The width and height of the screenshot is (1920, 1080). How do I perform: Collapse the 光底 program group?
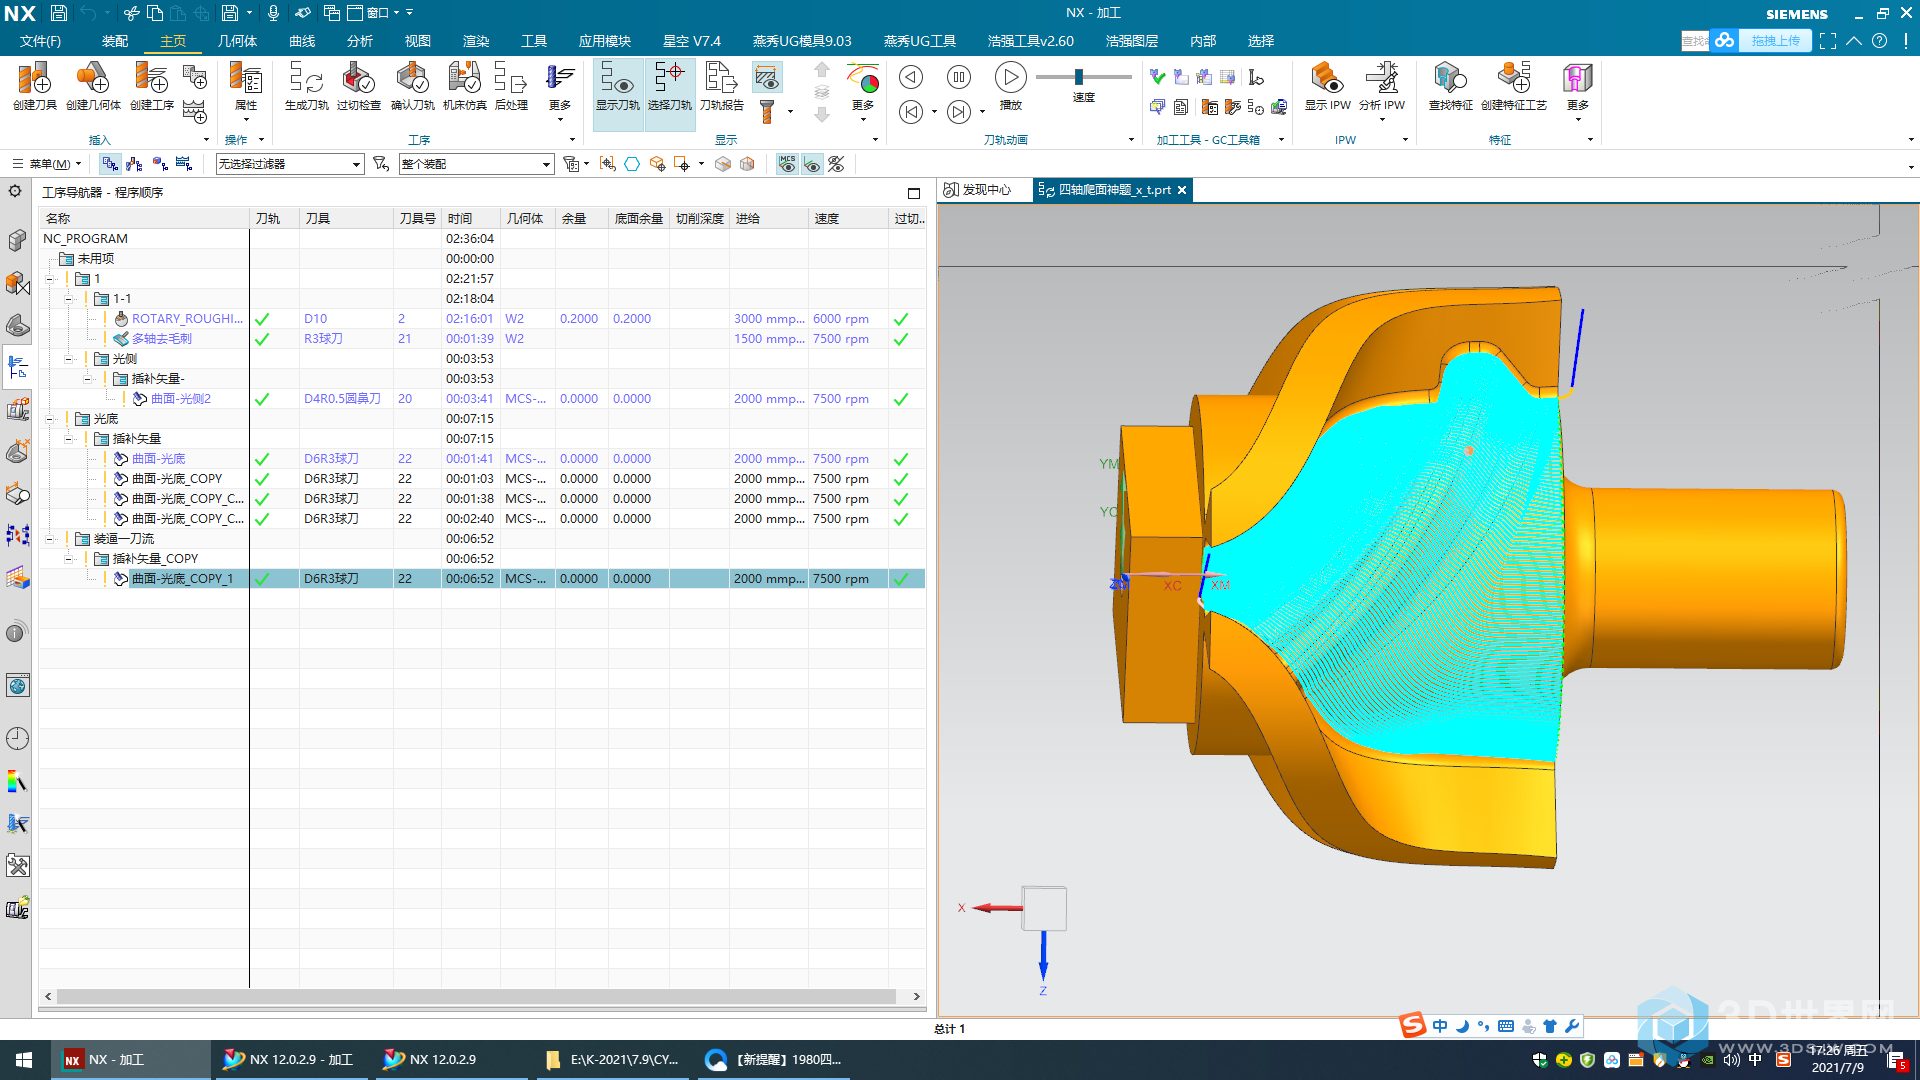50,419
